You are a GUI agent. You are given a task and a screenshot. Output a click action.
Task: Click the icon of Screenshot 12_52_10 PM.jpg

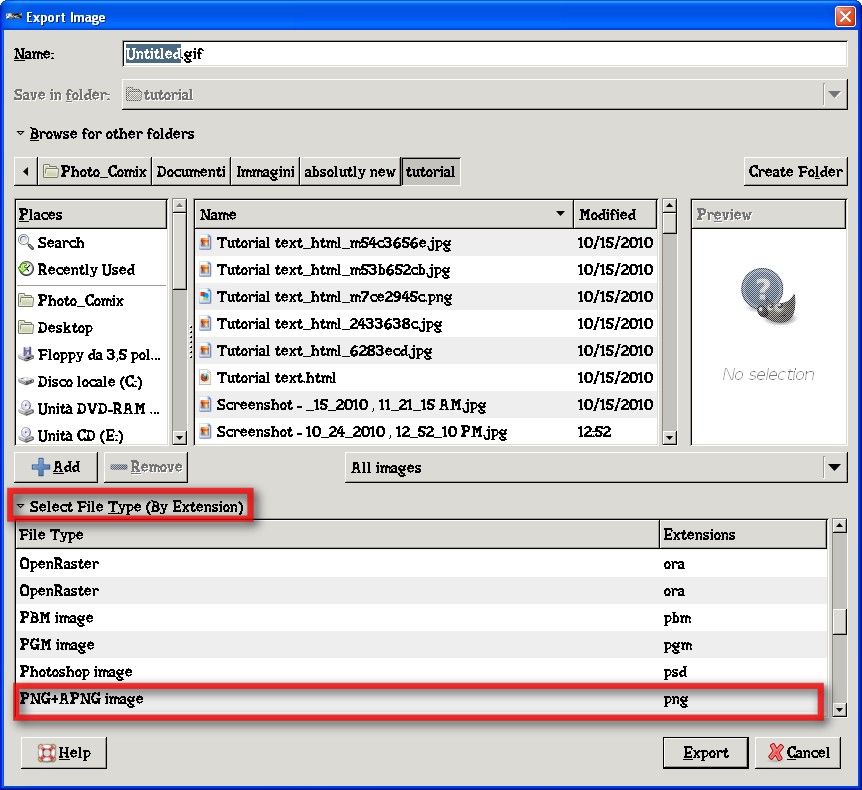[205, 432]
